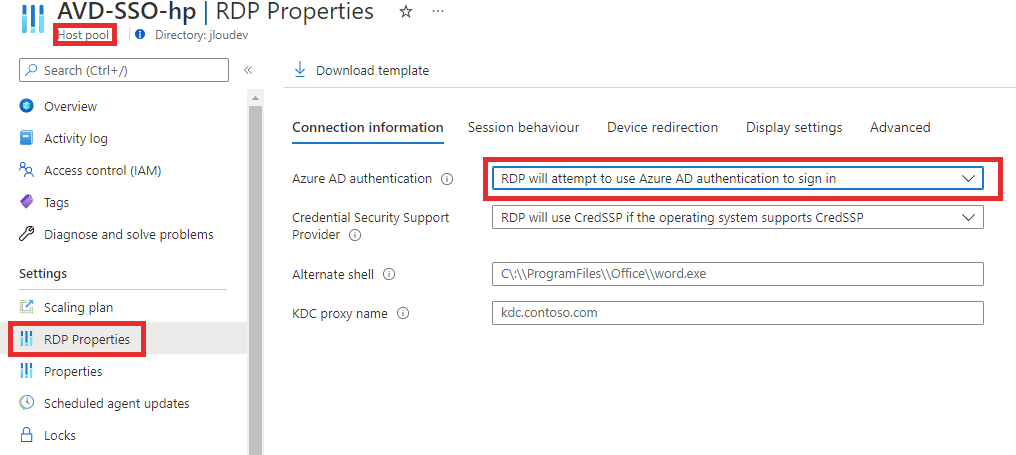Image resolution: width=1016 pixels, height=455 pixels.
Task: Click the Credential Security Support Provider info icon
Action: click(354, 235)
